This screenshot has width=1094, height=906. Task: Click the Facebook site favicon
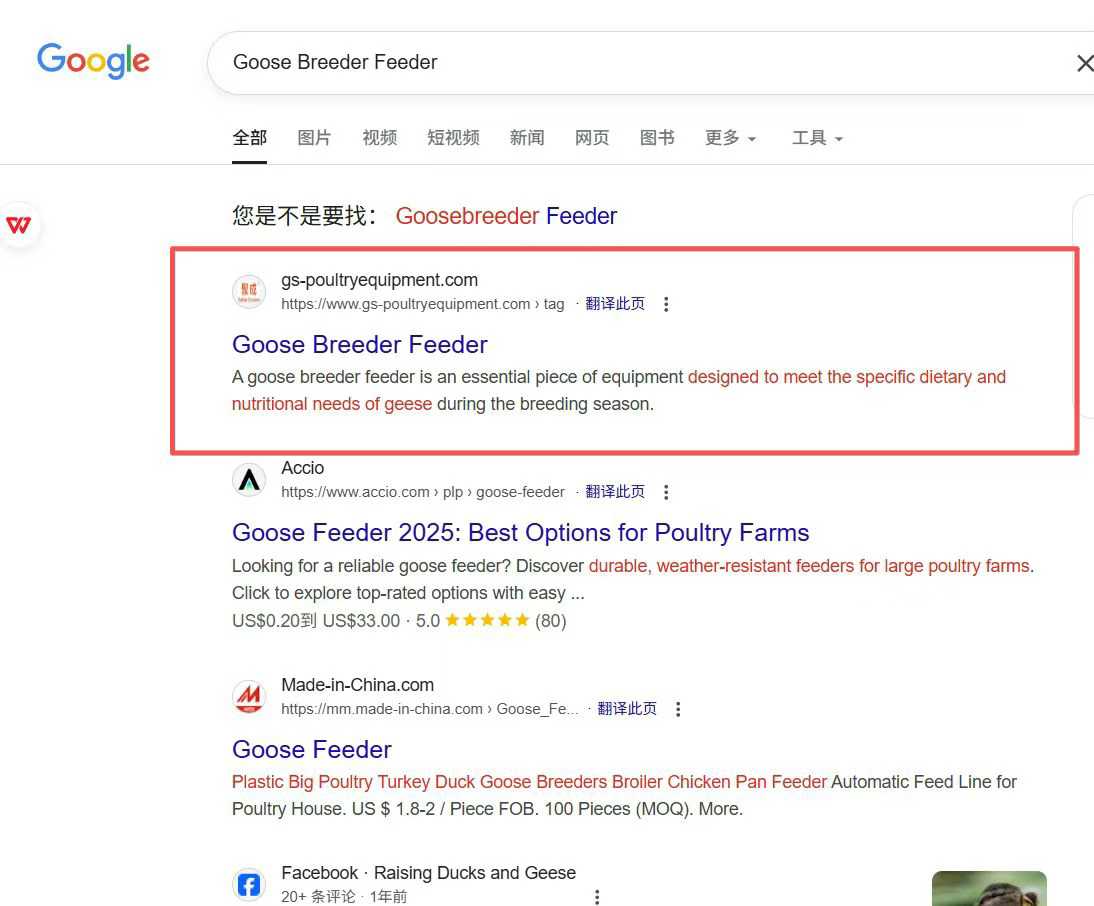tap(249, 884)
